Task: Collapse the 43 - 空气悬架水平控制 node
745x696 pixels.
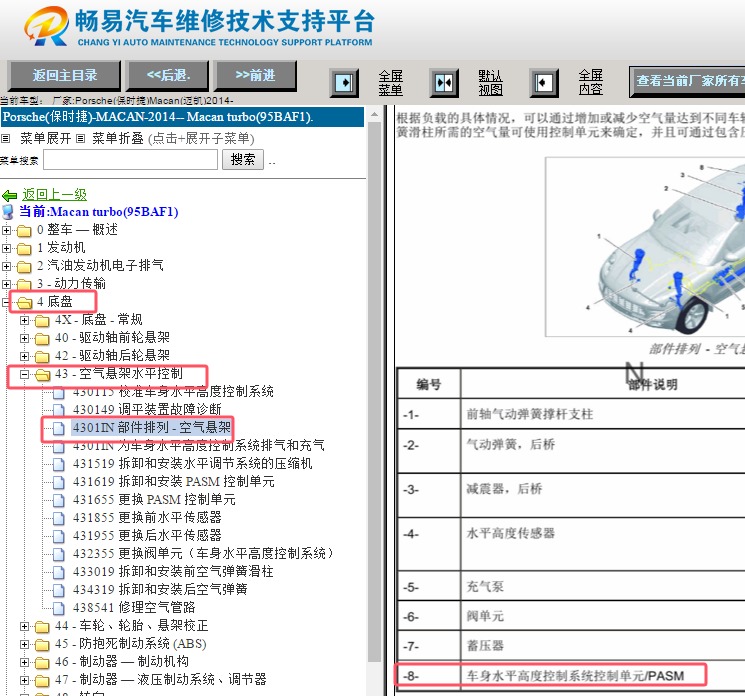Action: 24,374
